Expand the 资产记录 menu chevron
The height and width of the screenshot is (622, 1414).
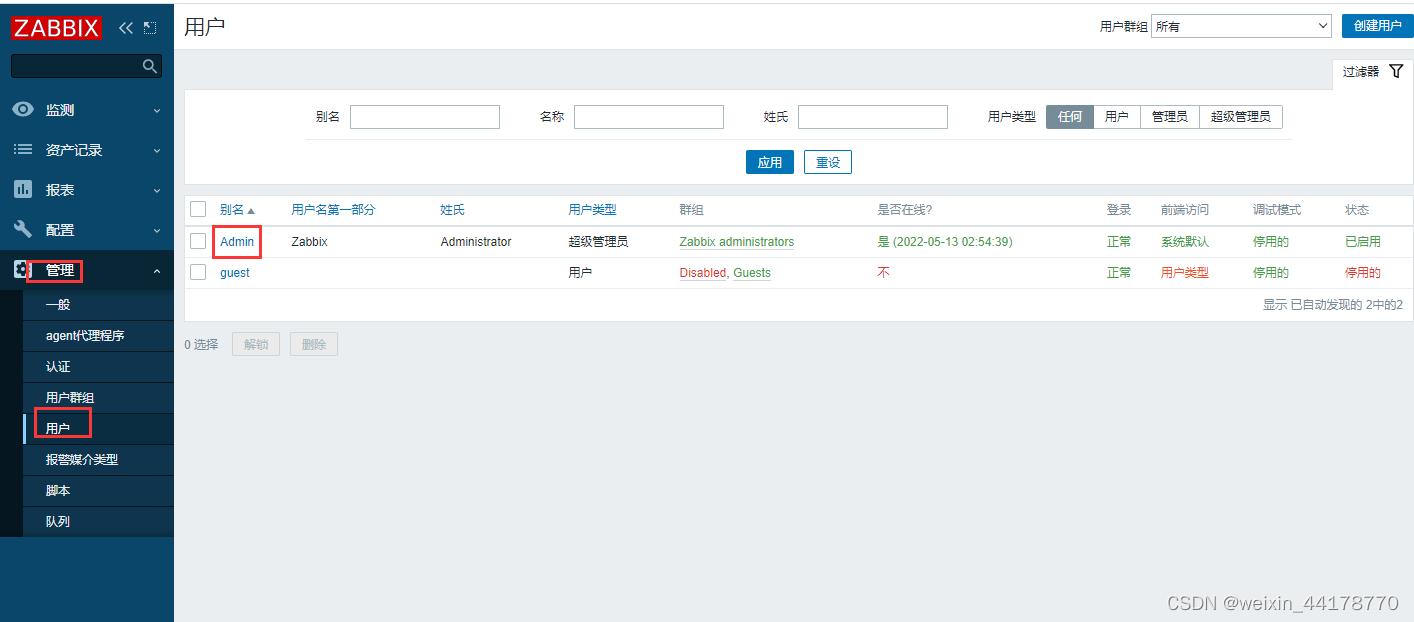[157, 151]
